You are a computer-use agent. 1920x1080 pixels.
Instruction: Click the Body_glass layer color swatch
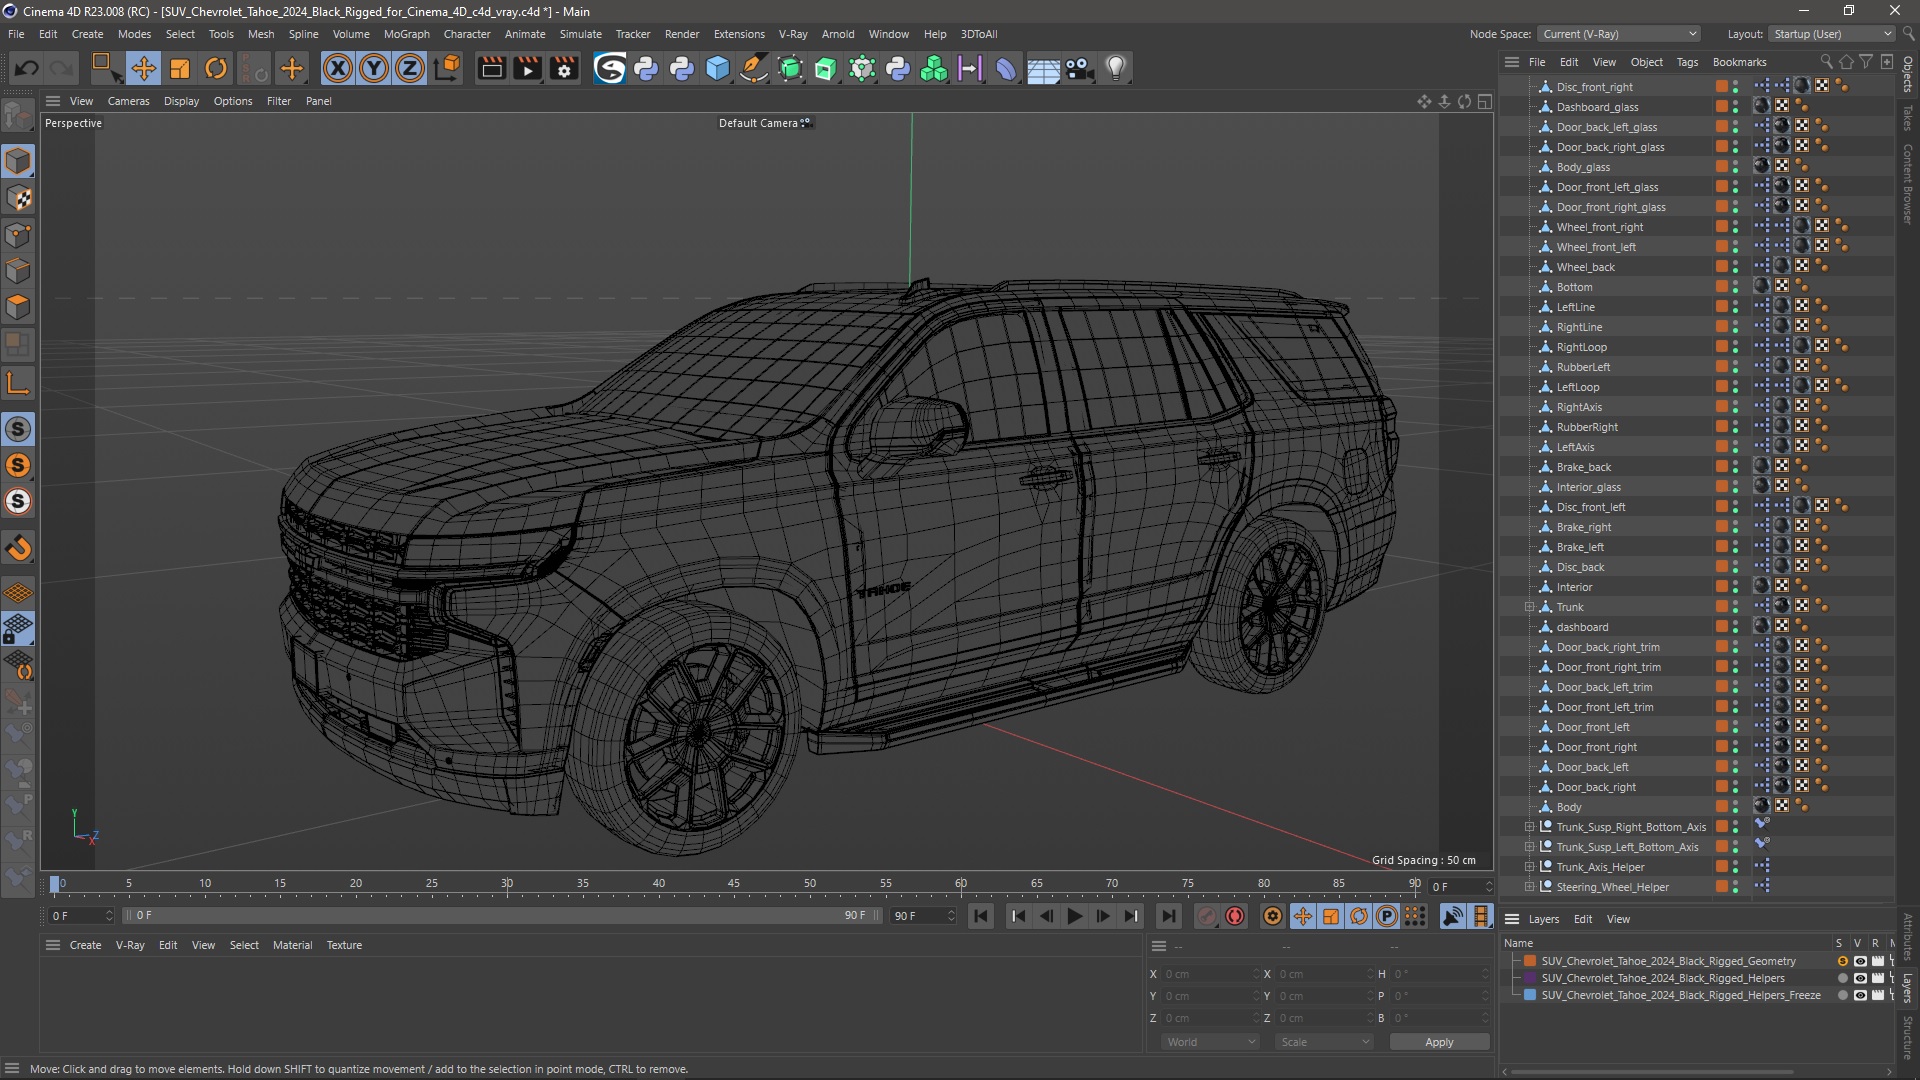(x=1721, y=167)
